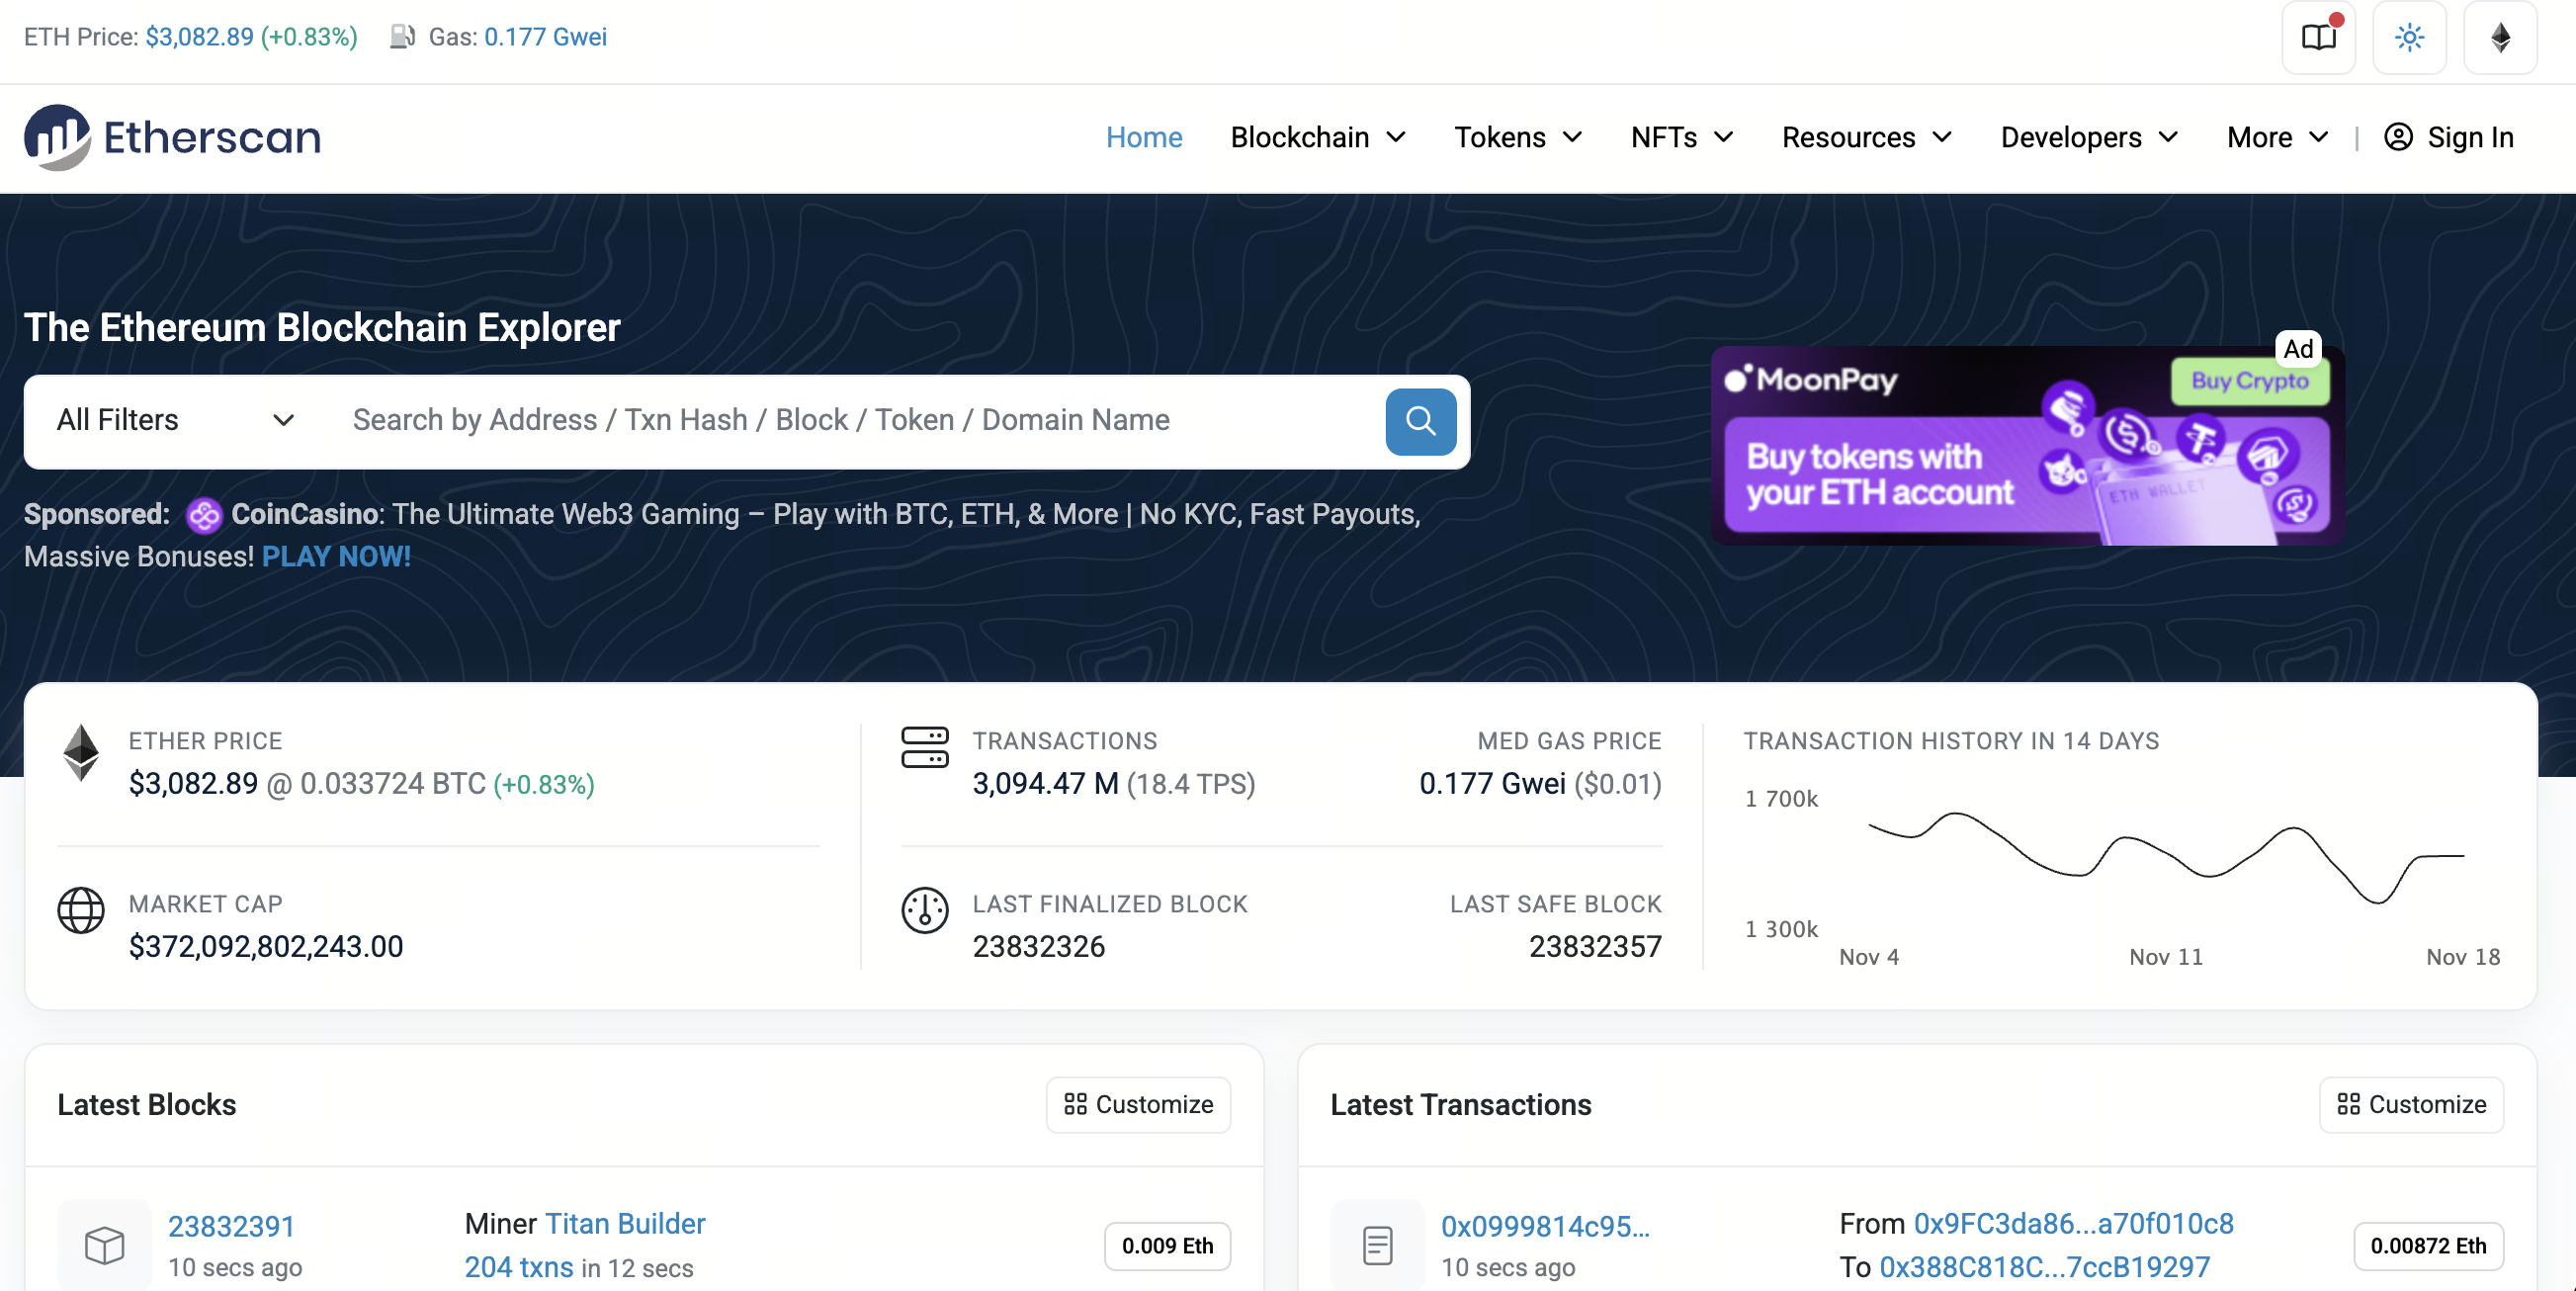The width and height of the screenshot is (2576, 1291).
Task: Open the book notifications icon
Action: (2318, 38)
